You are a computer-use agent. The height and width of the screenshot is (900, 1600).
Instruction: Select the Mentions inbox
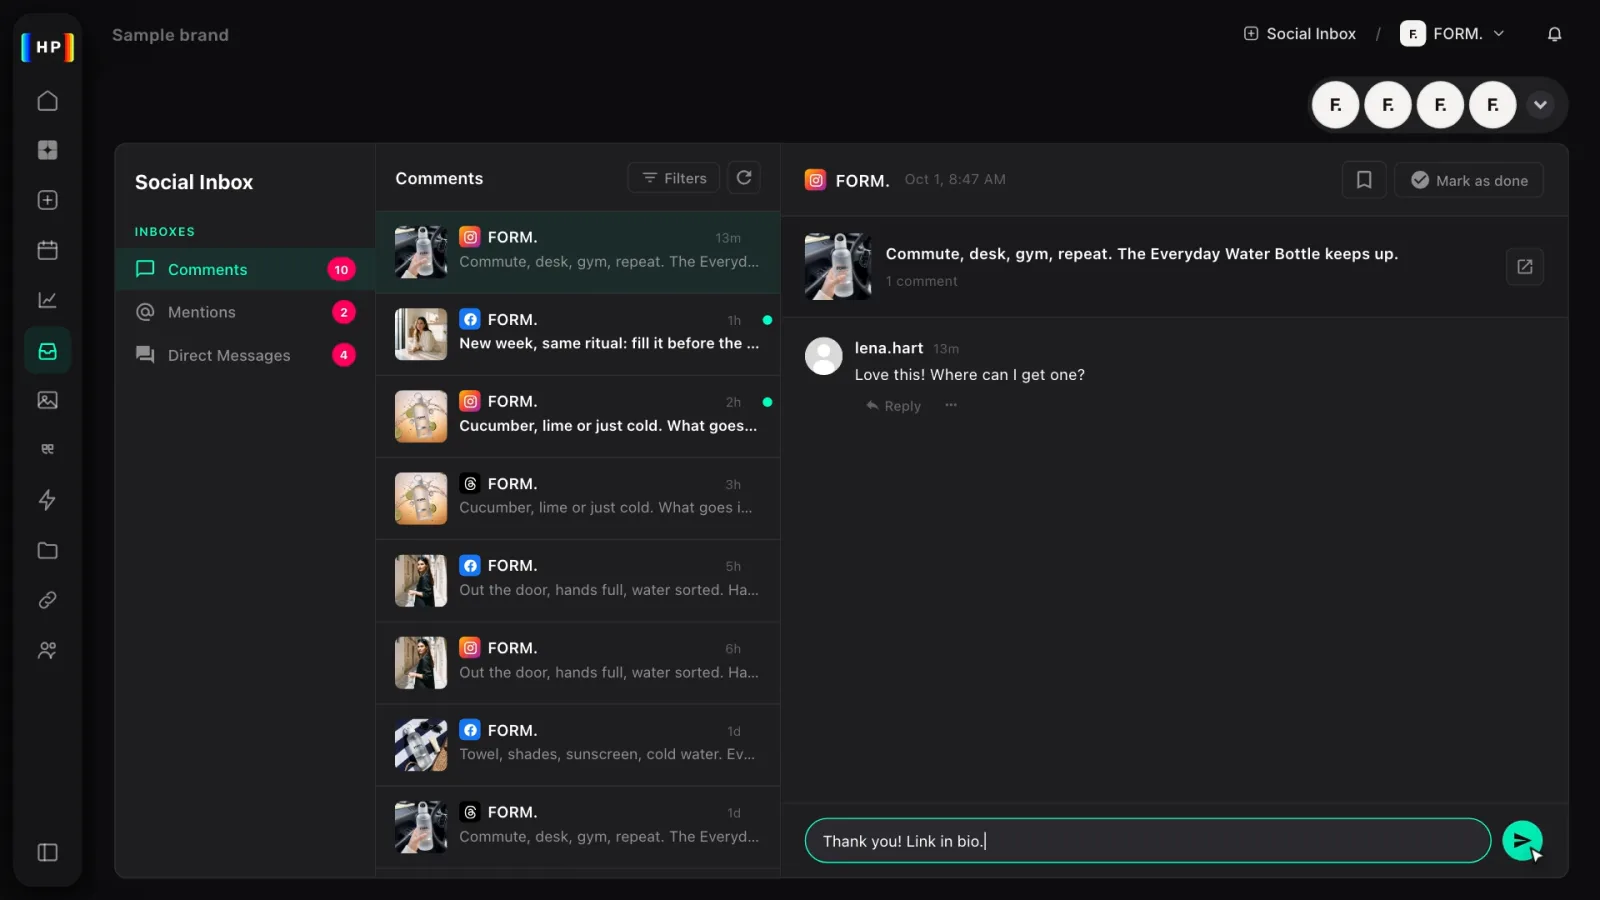coord(245,312)
